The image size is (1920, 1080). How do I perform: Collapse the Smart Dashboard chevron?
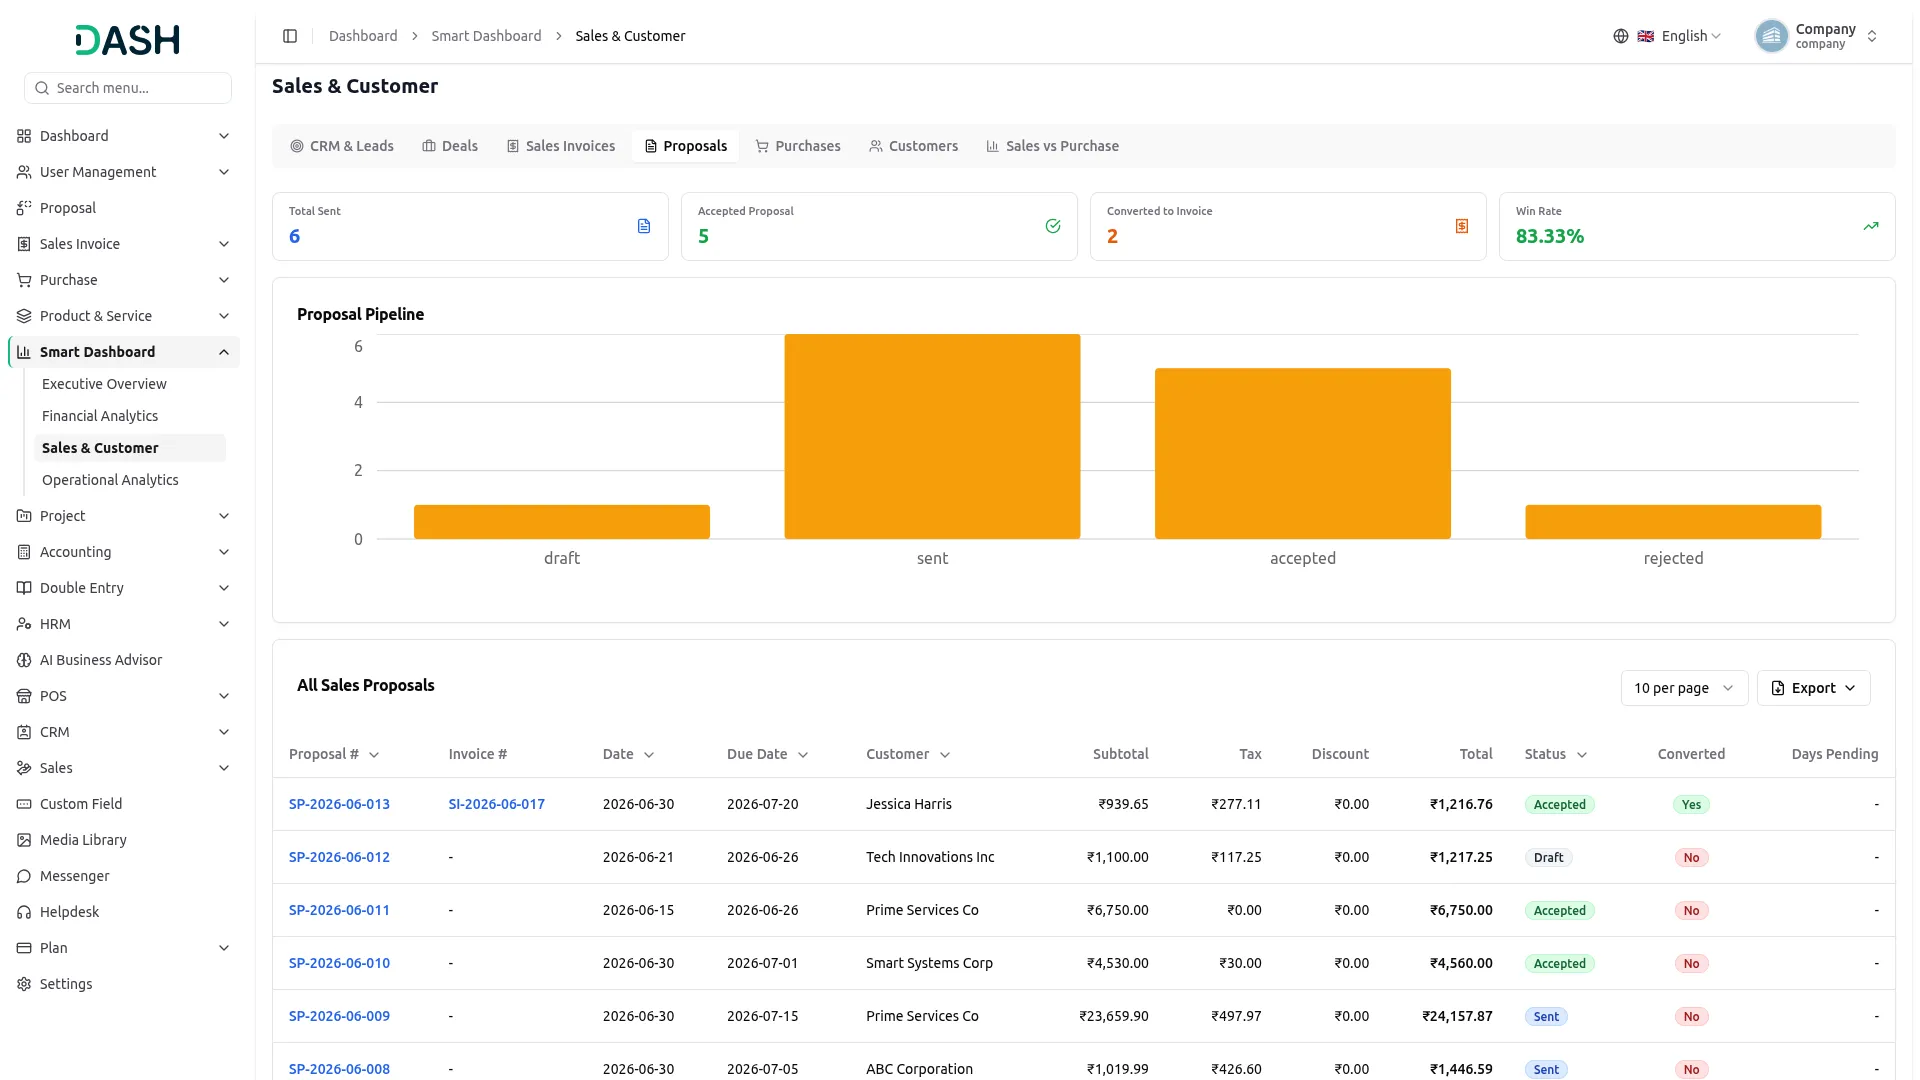tap(224, 352)
